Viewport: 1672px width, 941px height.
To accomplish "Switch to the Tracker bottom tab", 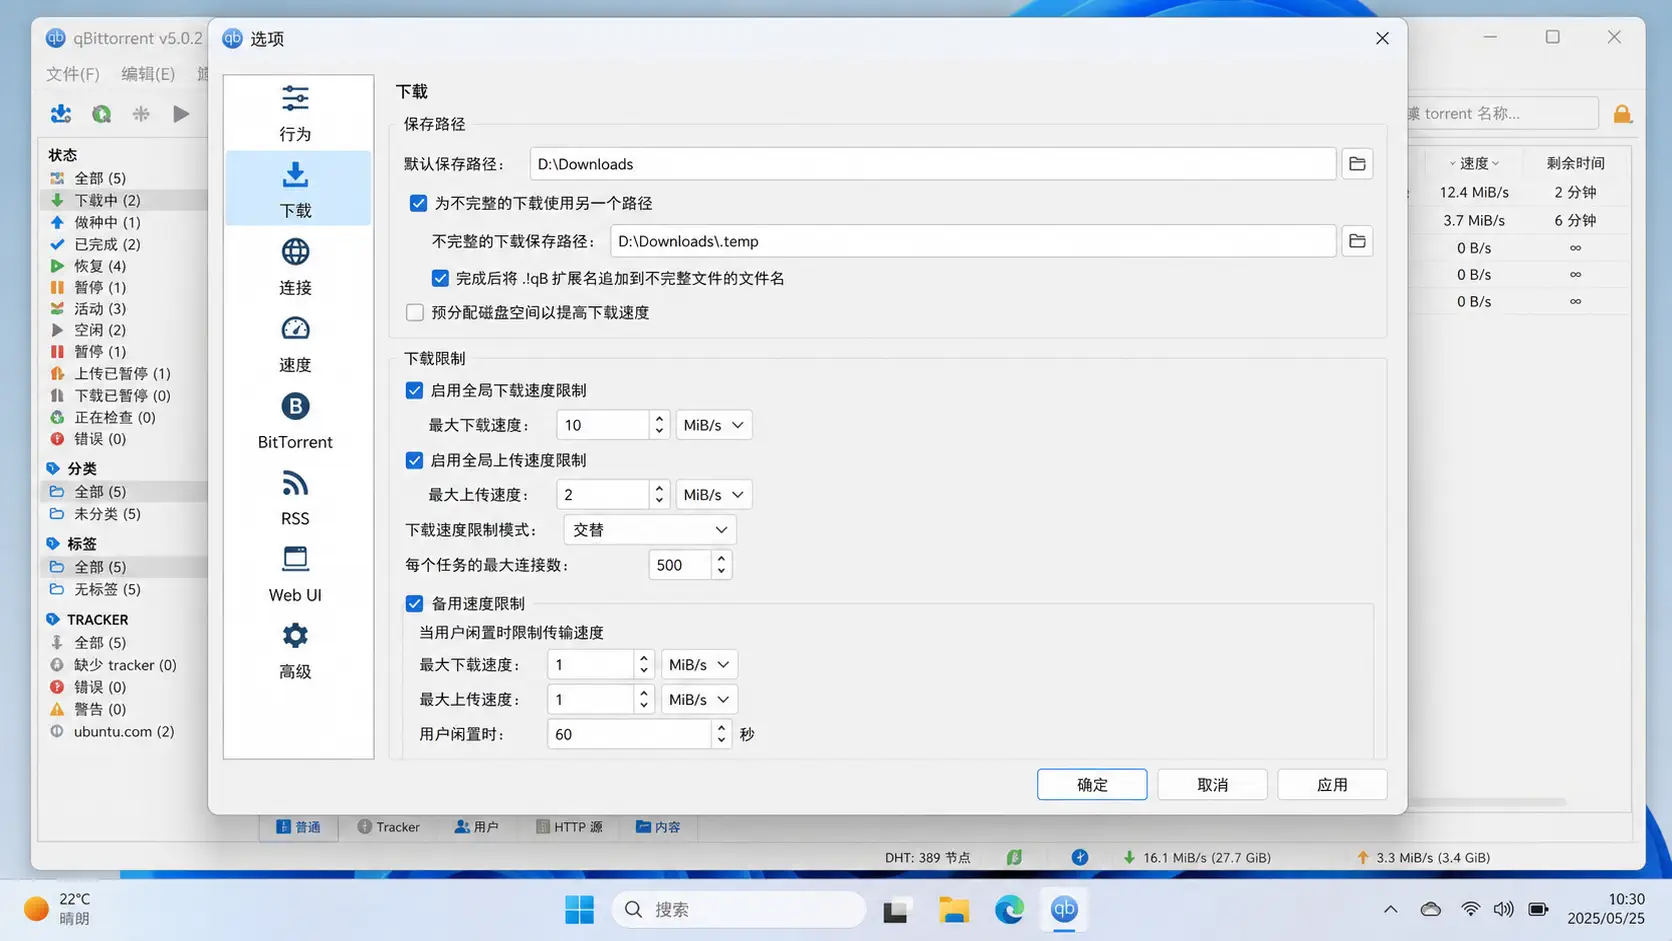I will pyautogui.click(x=389, y=827).
